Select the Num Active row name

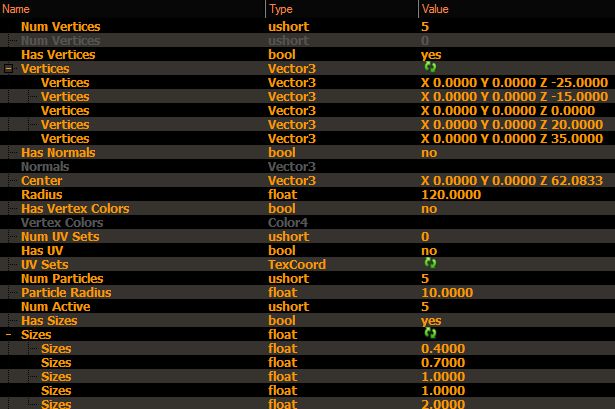tap(56, 307)
